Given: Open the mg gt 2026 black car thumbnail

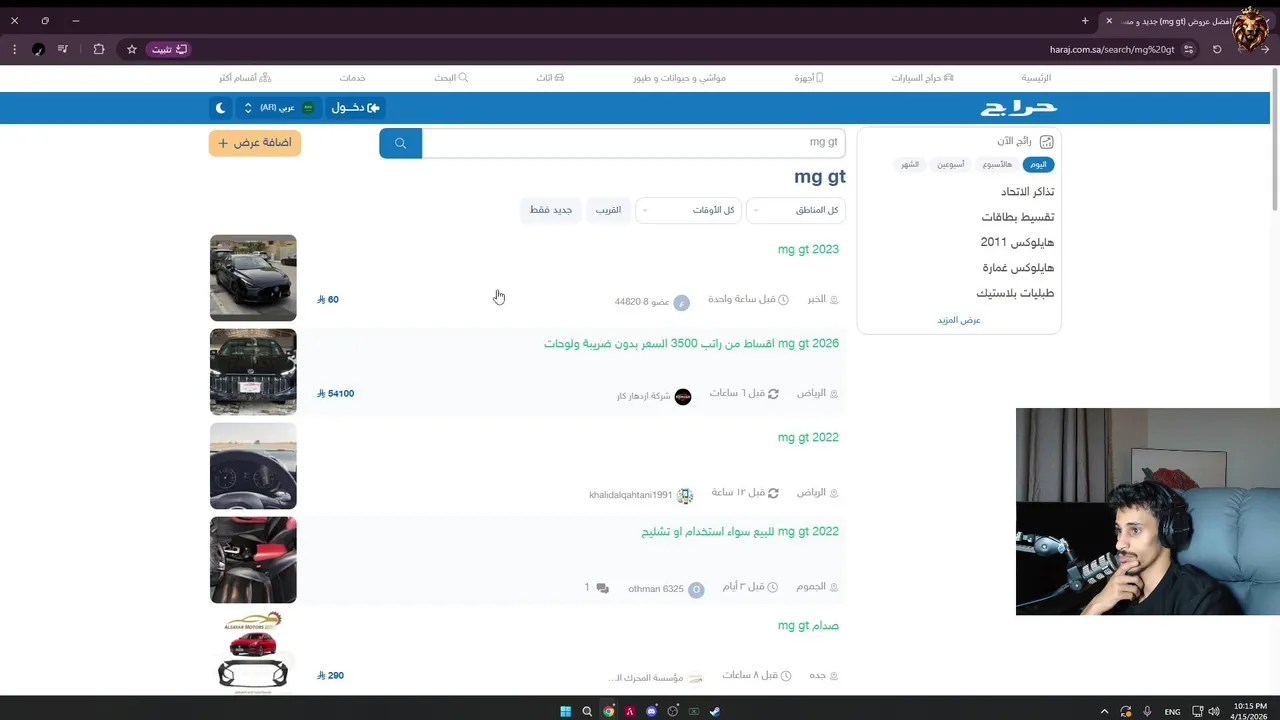Looking at the screenshot, I should coord(253,372).
